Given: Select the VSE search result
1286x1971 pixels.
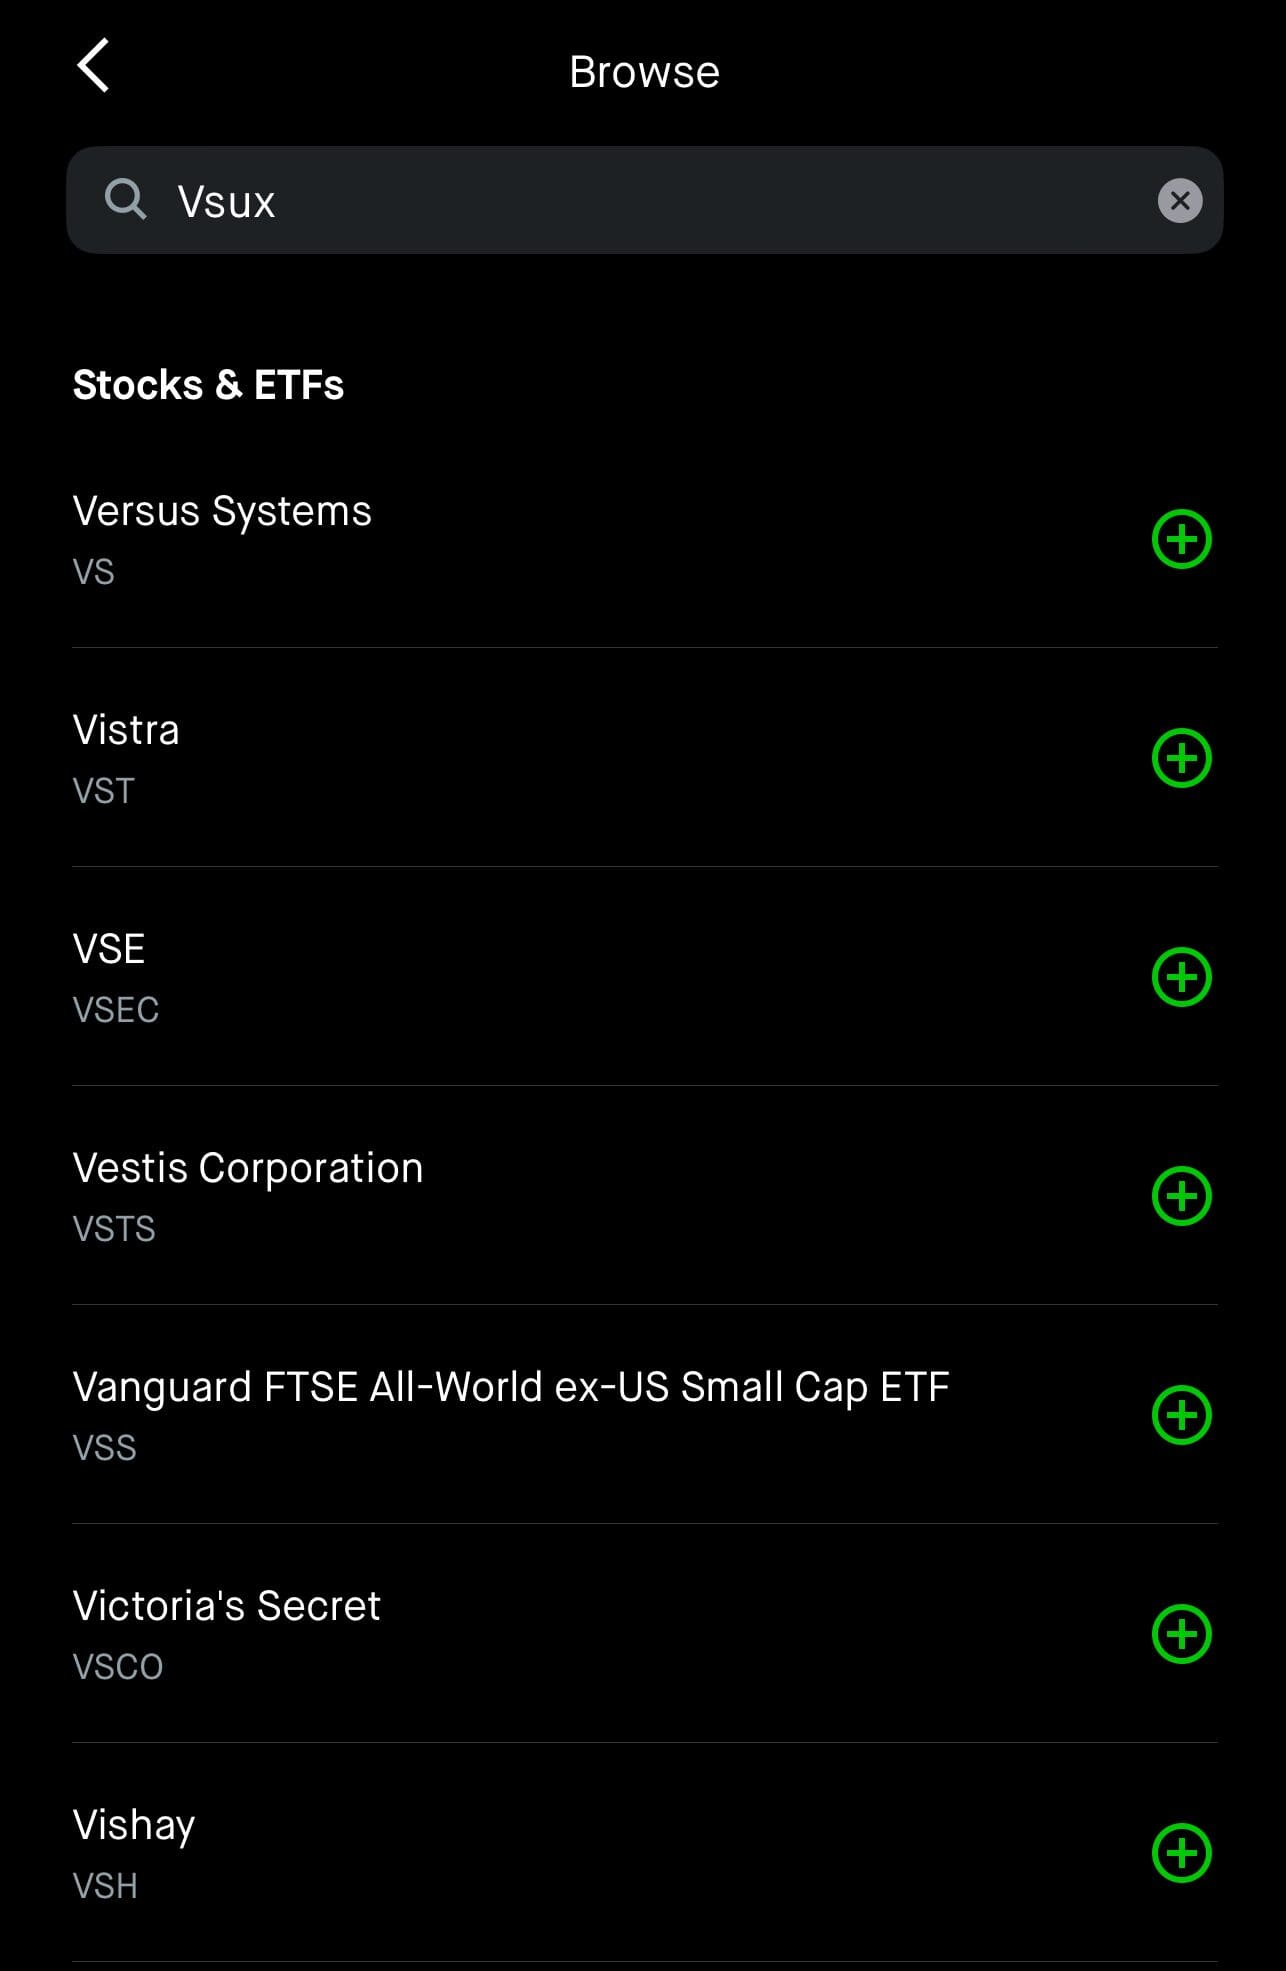Looking at the screenshot, I should 109,950.
